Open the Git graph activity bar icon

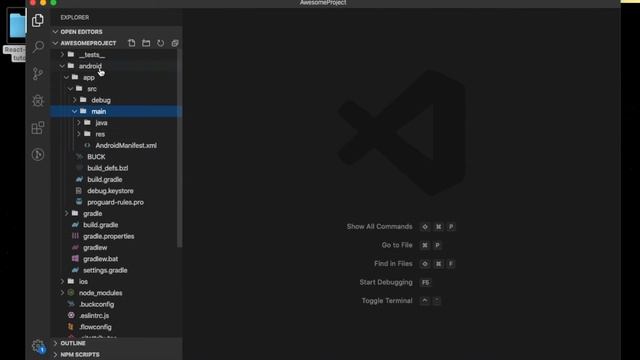(x=38, y=155)
